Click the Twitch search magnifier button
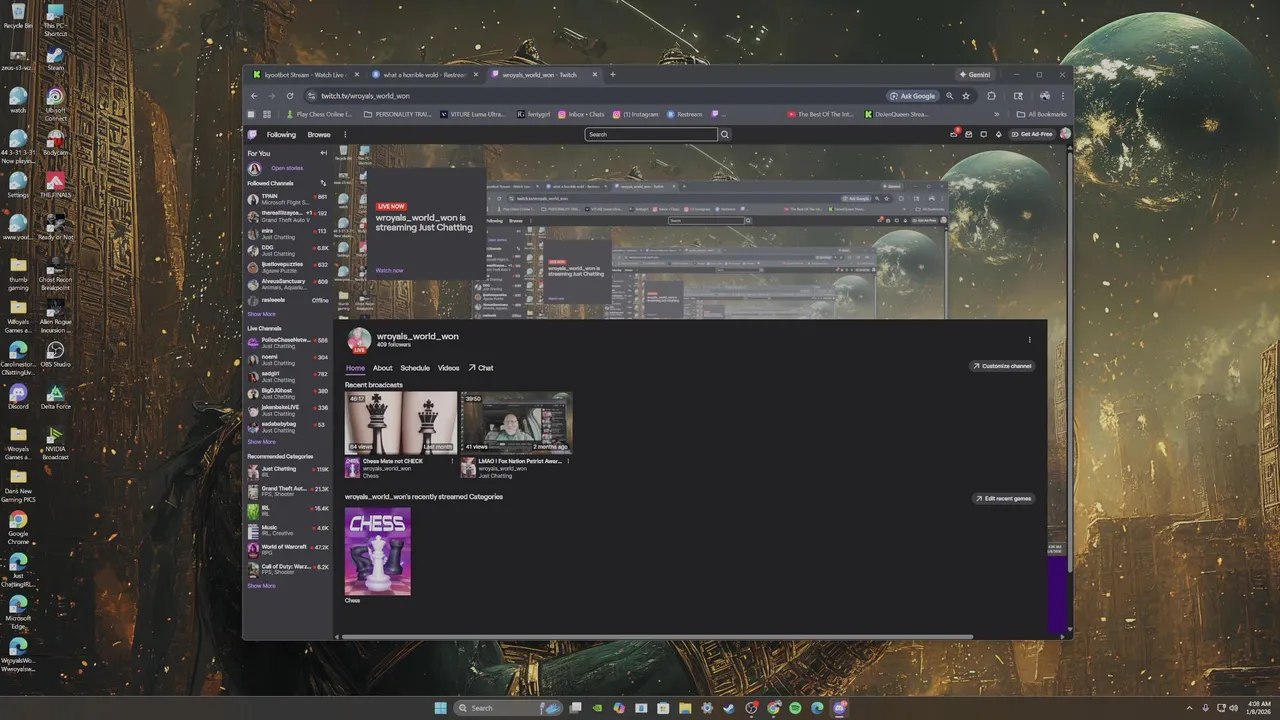 click(725, 134)
